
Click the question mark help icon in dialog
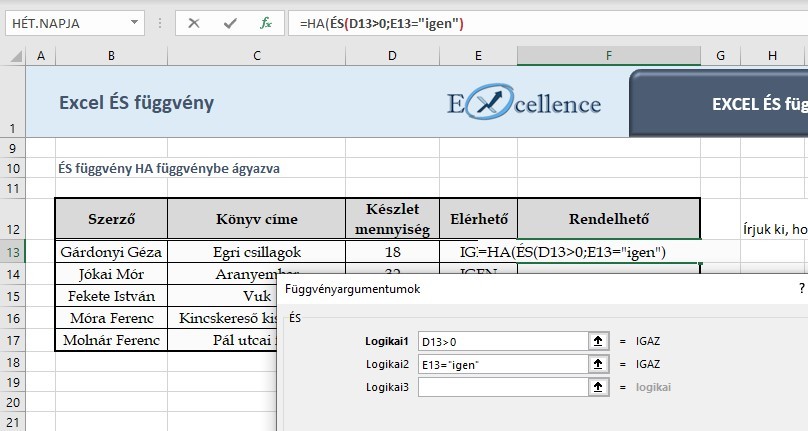tap(801, 289)
